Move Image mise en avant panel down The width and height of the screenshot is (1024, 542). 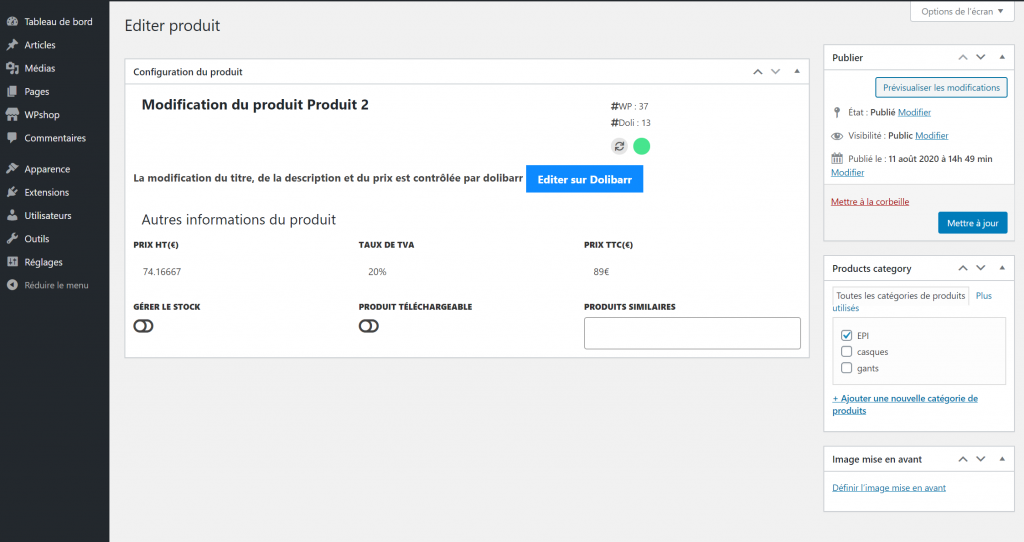click(980, 459)
